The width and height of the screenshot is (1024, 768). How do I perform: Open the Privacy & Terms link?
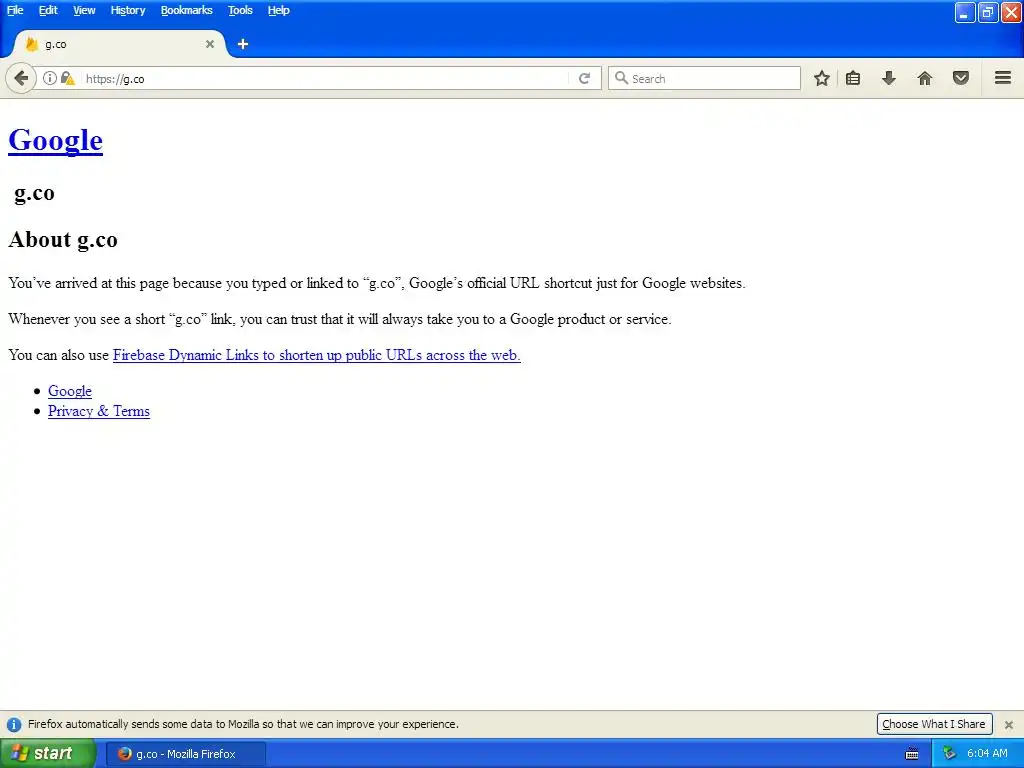99,411
